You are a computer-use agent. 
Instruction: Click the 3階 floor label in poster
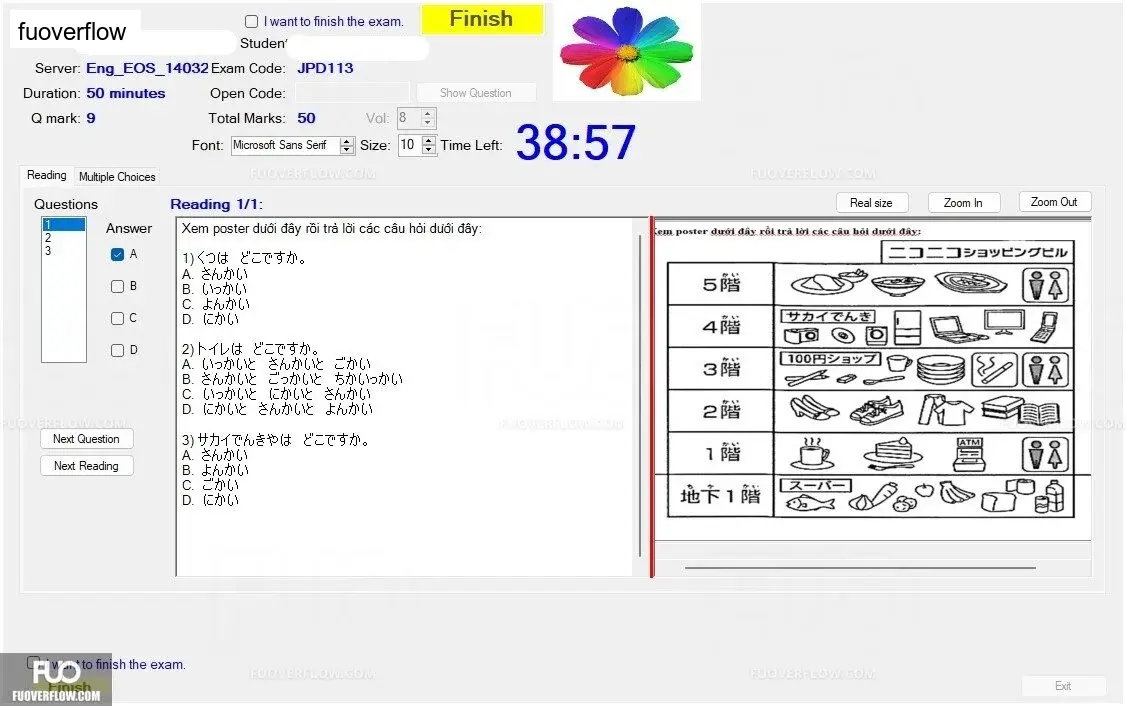[721, 368]
